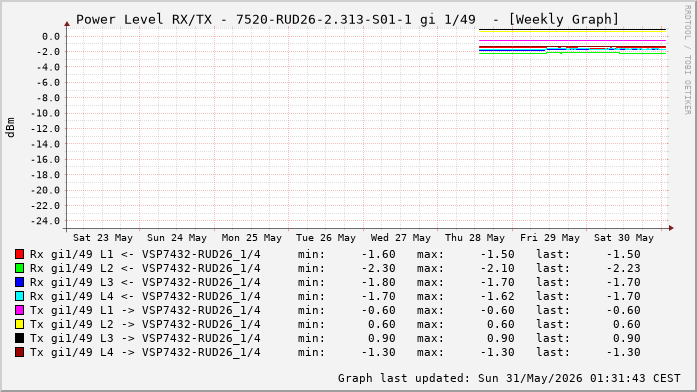Click the Graph last updated timestamp
This screenshot has width=697, height=392.
[509, 378]
